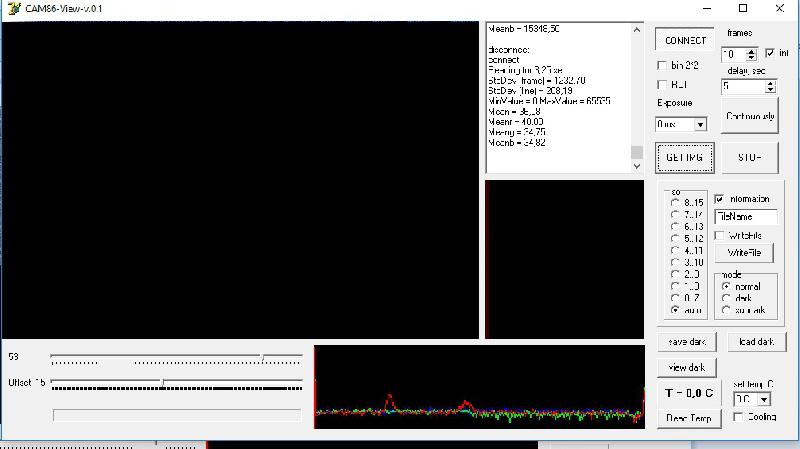Screen dimensions: 800x449
Task: Click the first Meanb log line
Action: coord(523,29)
